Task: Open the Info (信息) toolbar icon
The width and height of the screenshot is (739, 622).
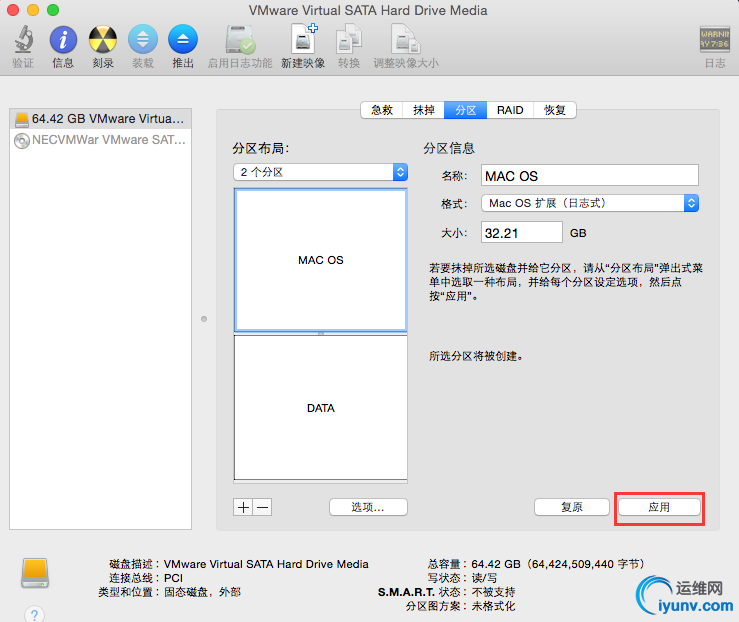Action: point(63,39)
